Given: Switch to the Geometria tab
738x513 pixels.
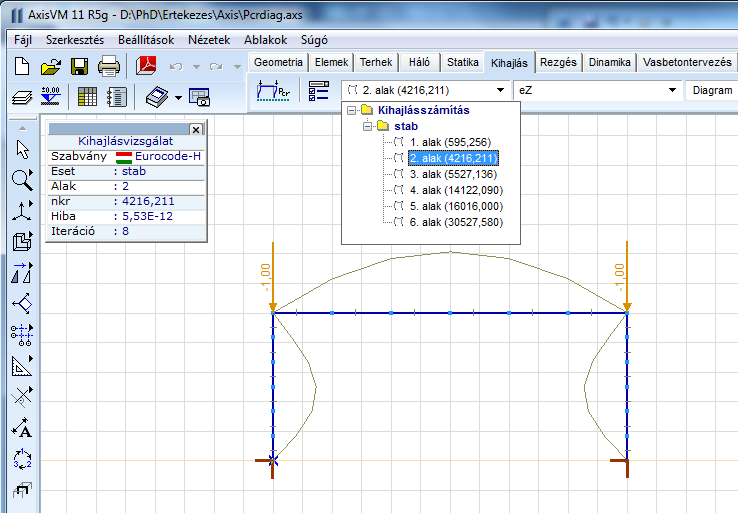Looking at the screenshot, I should pyautogui.click(x=278, y=62).
